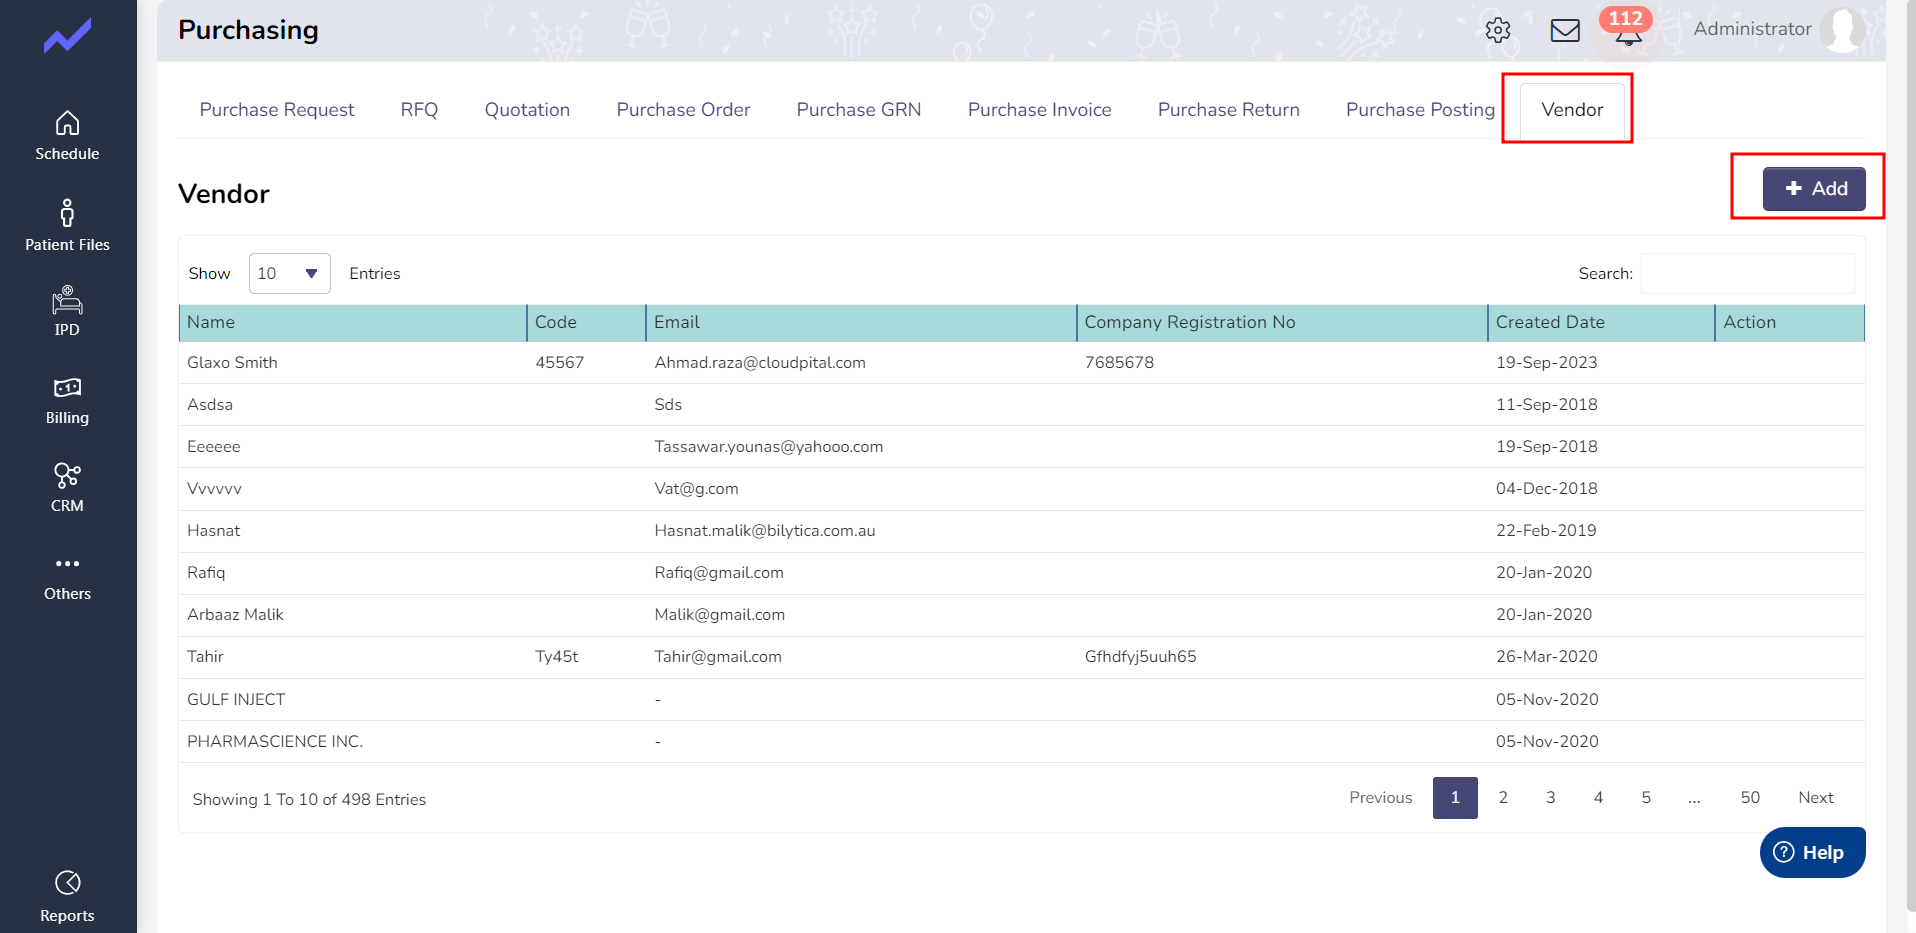The height and width of the screenshot is (933, 1916).
Task: Go to the IPD module
Action: (67, 312)
